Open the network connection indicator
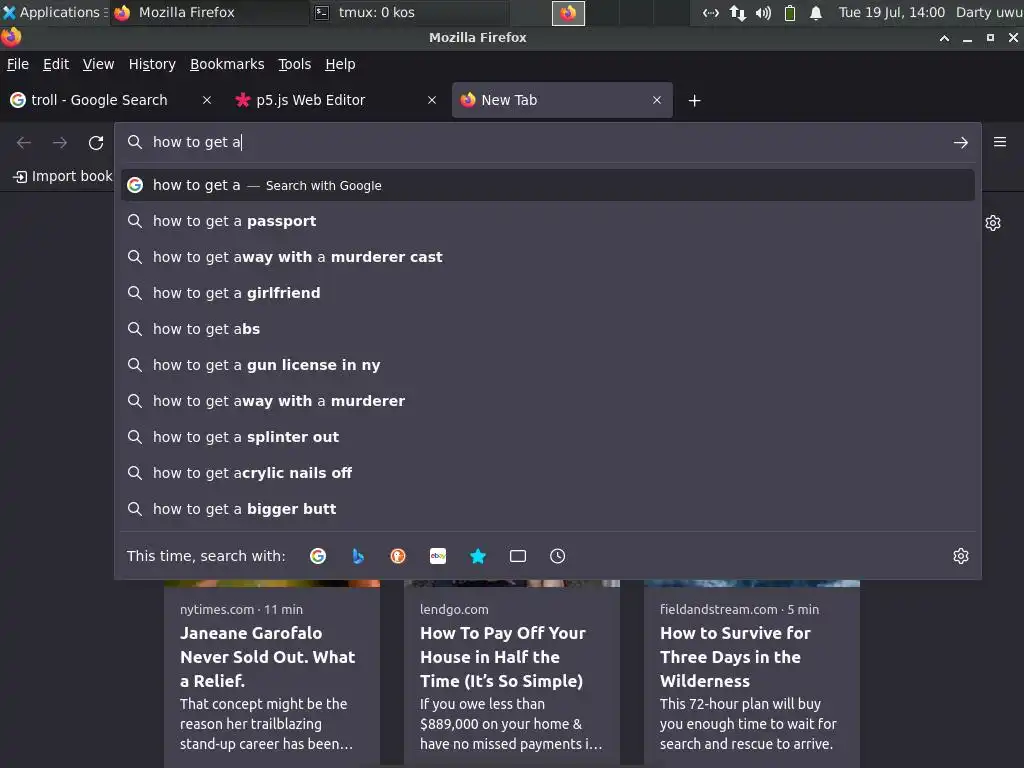This screenshot has width=1024, height=768. [x=738, y=12]
